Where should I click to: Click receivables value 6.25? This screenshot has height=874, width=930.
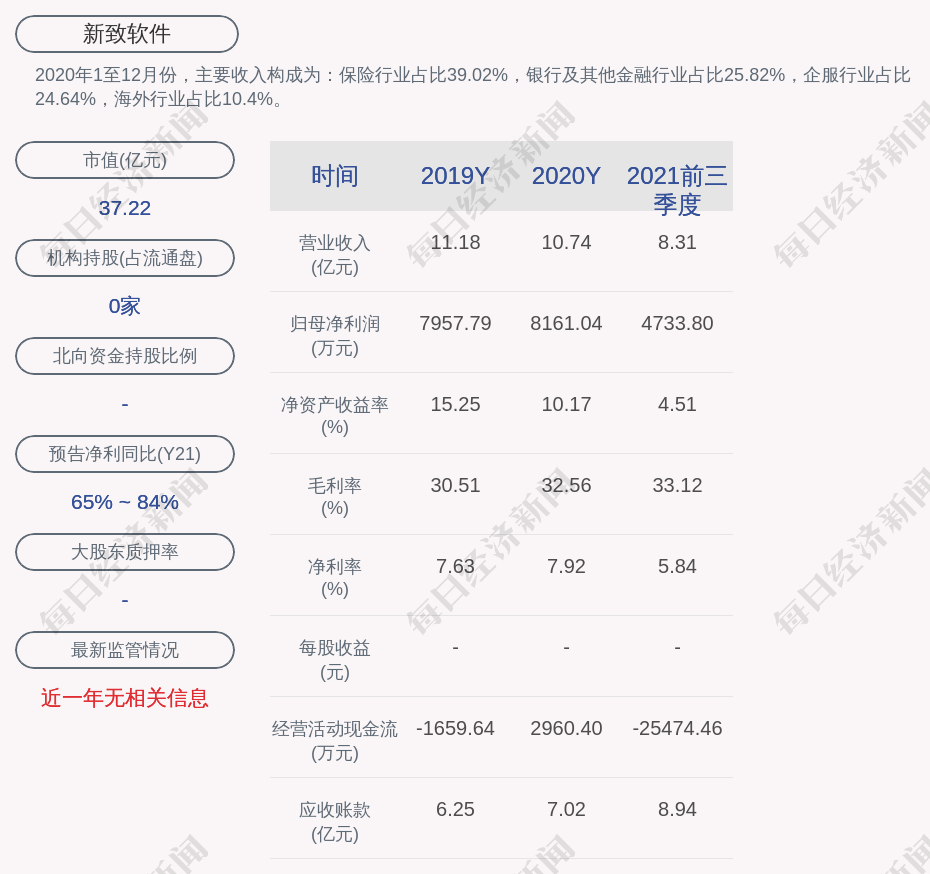pos(455,809)
